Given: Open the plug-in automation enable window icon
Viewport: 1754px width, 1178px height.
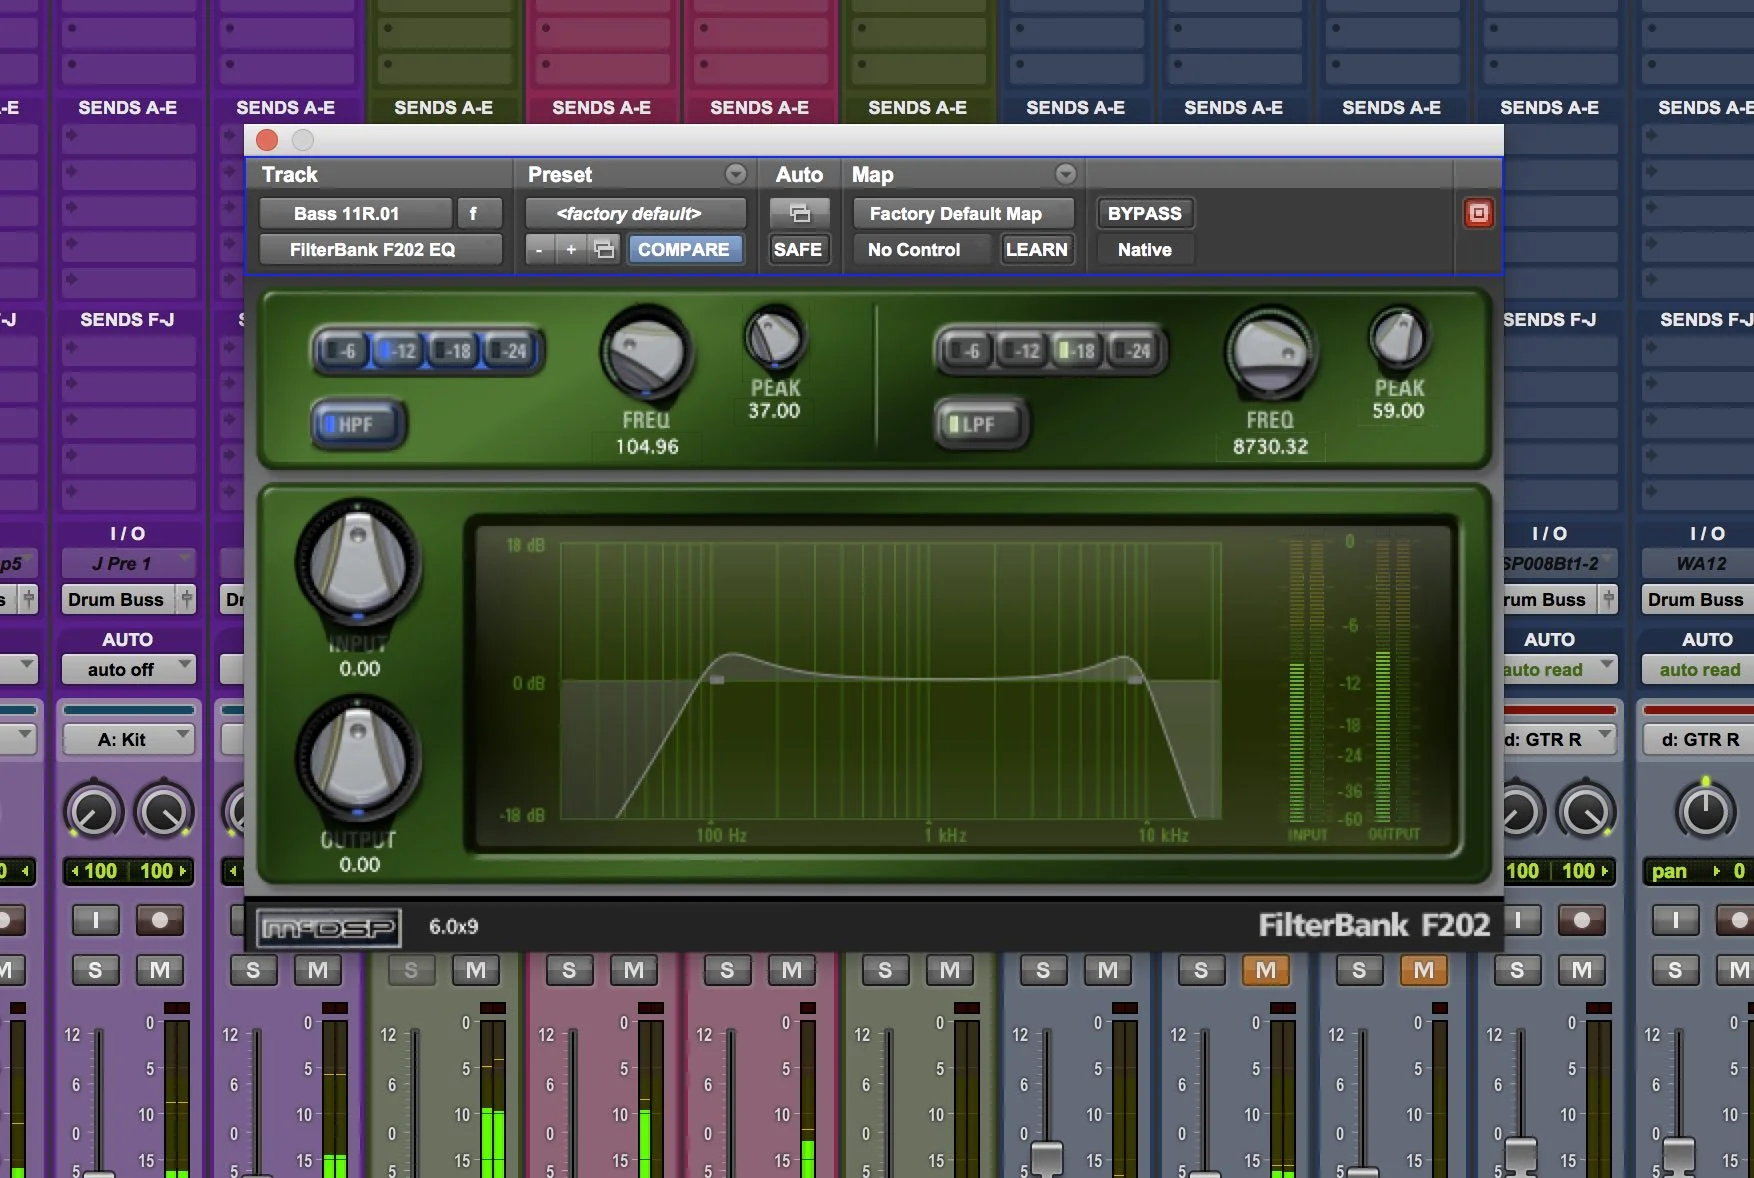Looking at the screenshot, I should (x=799, y=213).
